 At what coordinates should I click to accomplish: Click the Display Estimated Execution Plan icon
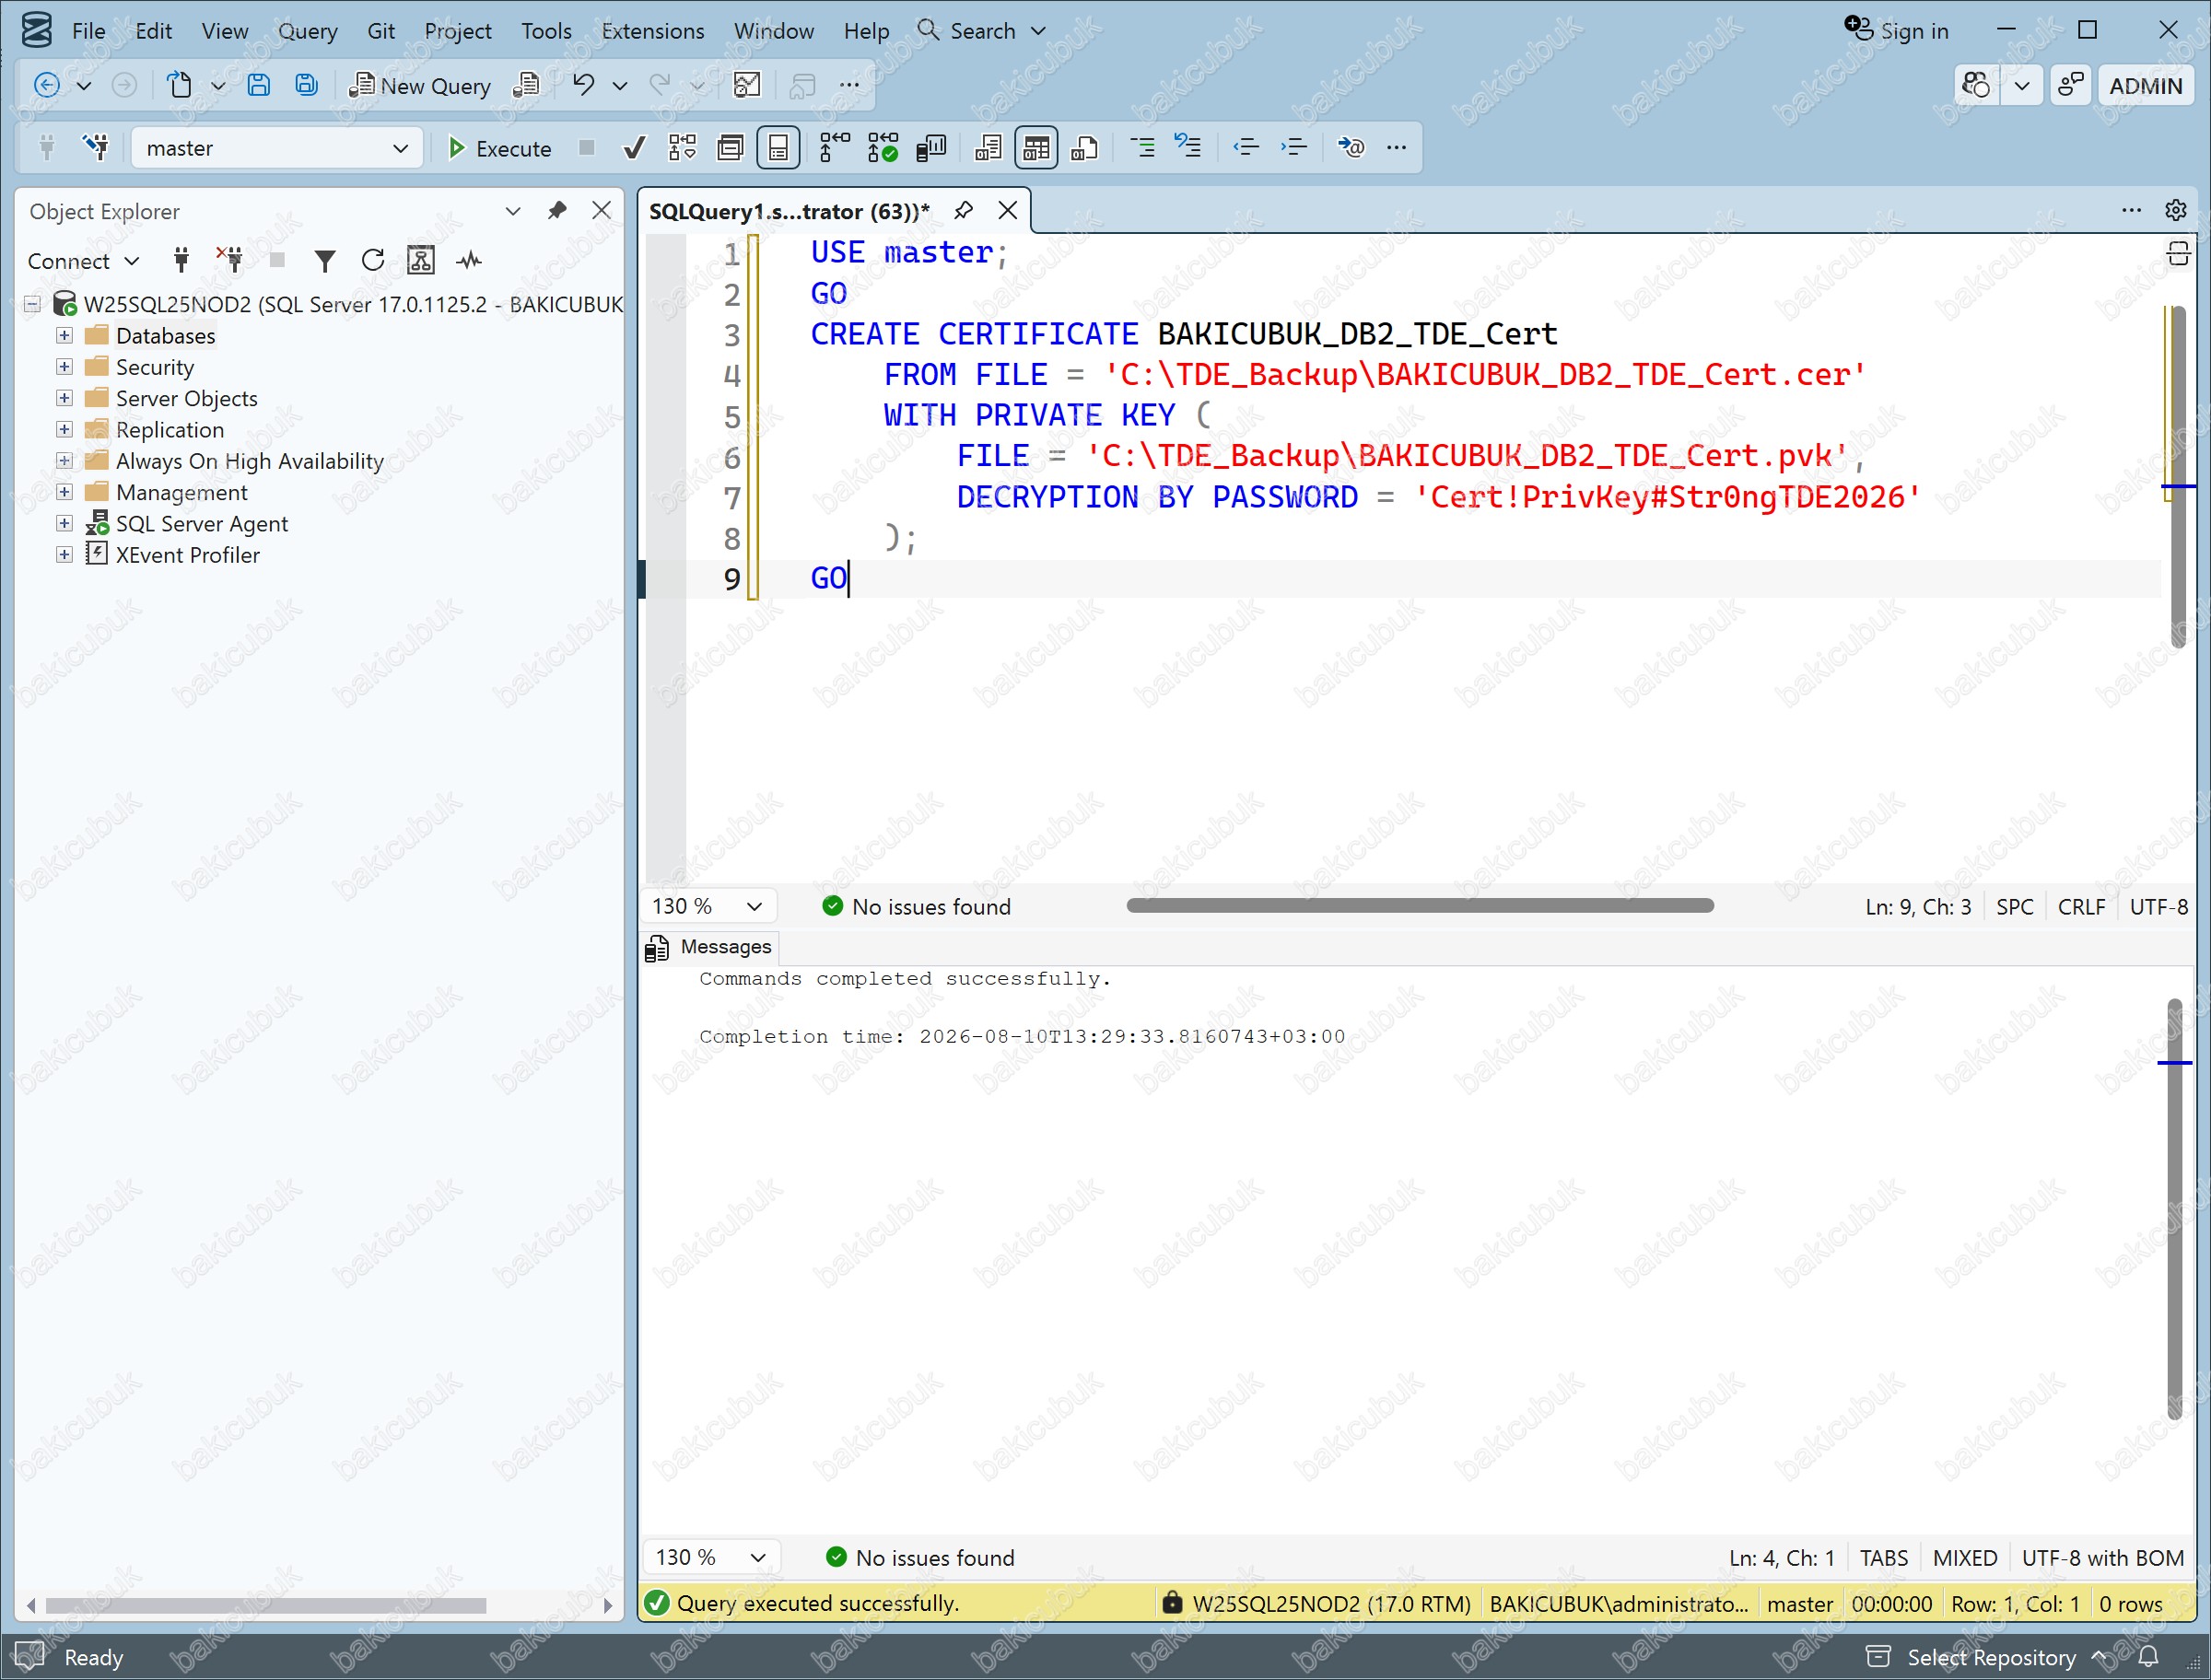tap(683, 148)
